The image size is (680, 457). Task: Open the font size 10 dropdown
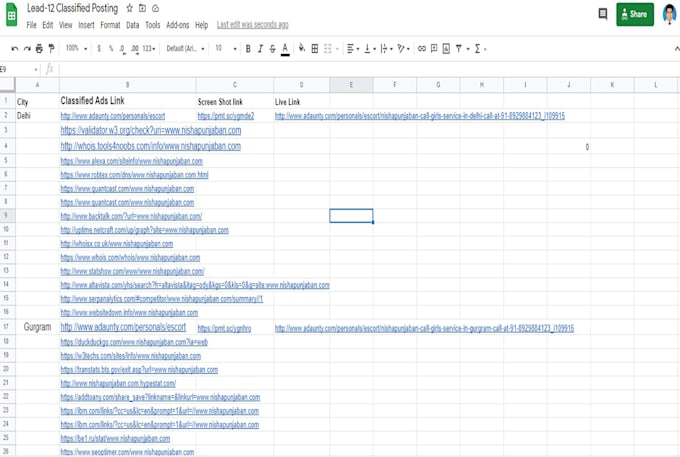[226, 49]
